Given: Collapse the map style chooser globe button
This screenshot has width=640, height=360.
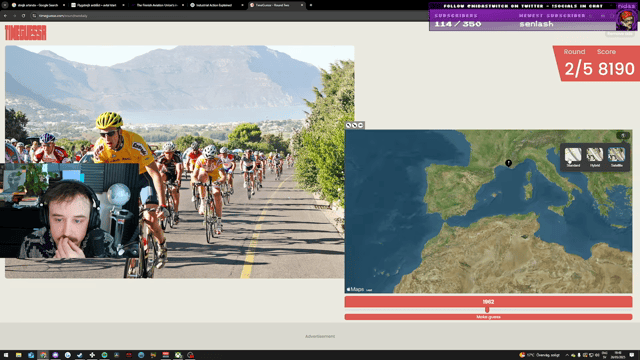Looking at the screenshot, I should pyautogui.click(x=623, y=136).
